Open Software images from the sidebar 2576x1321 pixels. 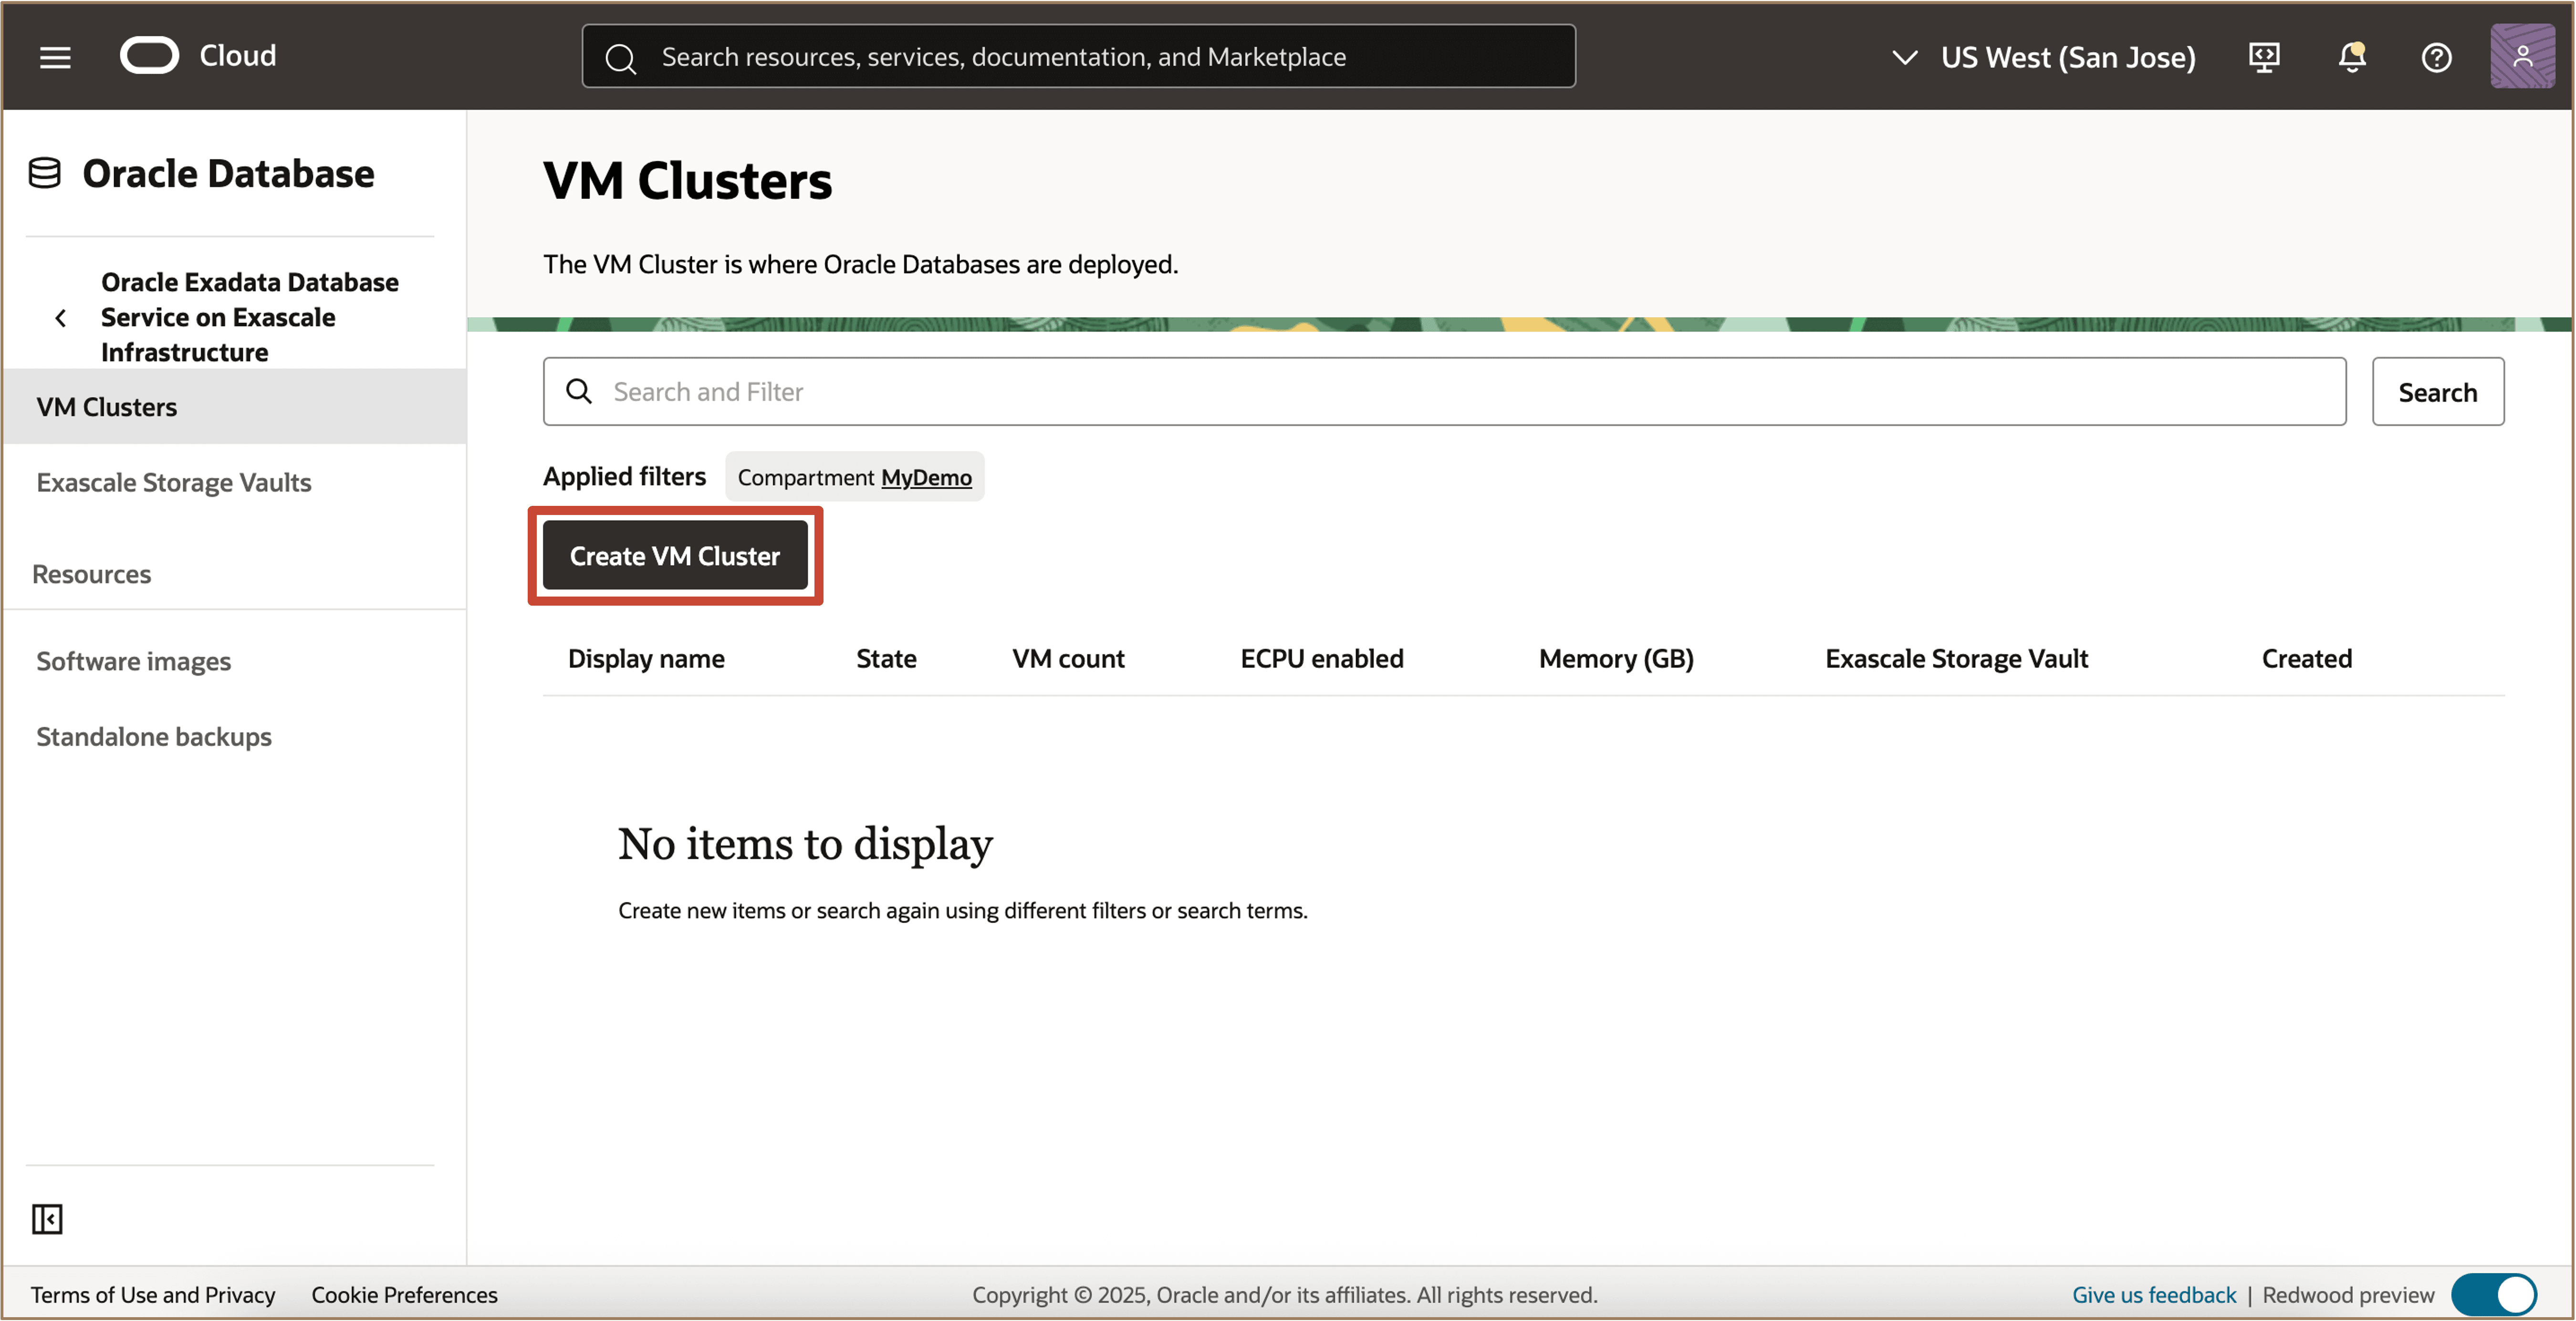click(133, 660)
